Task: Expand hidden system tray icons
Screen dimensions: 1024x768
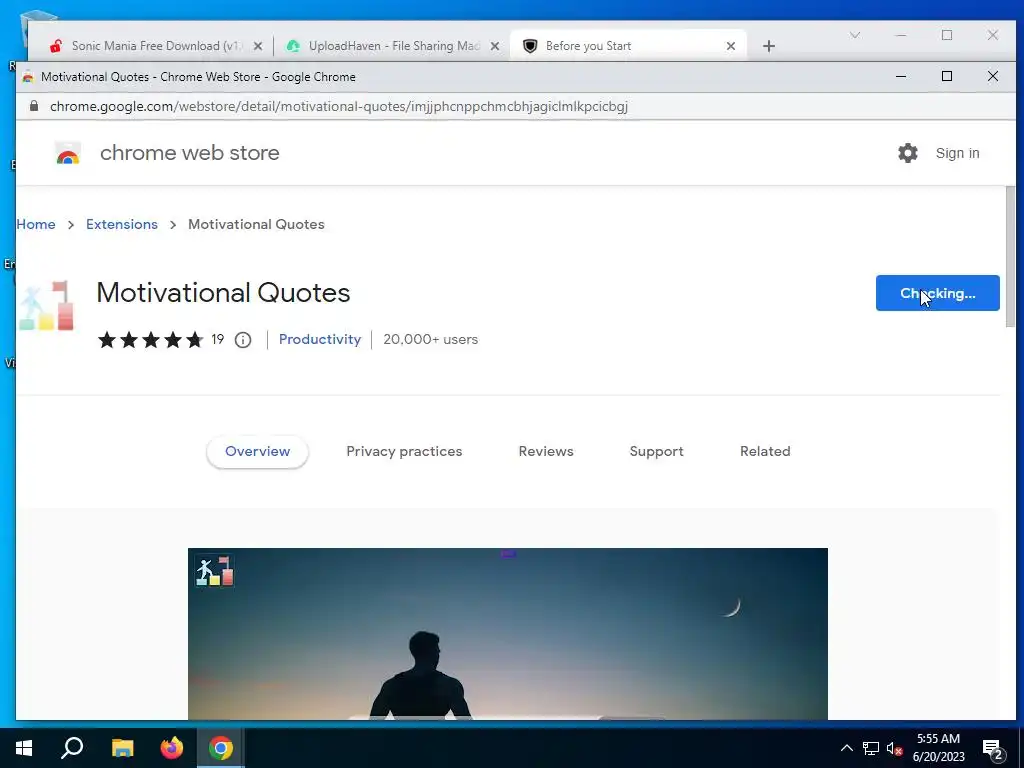Action: (846, 748)
